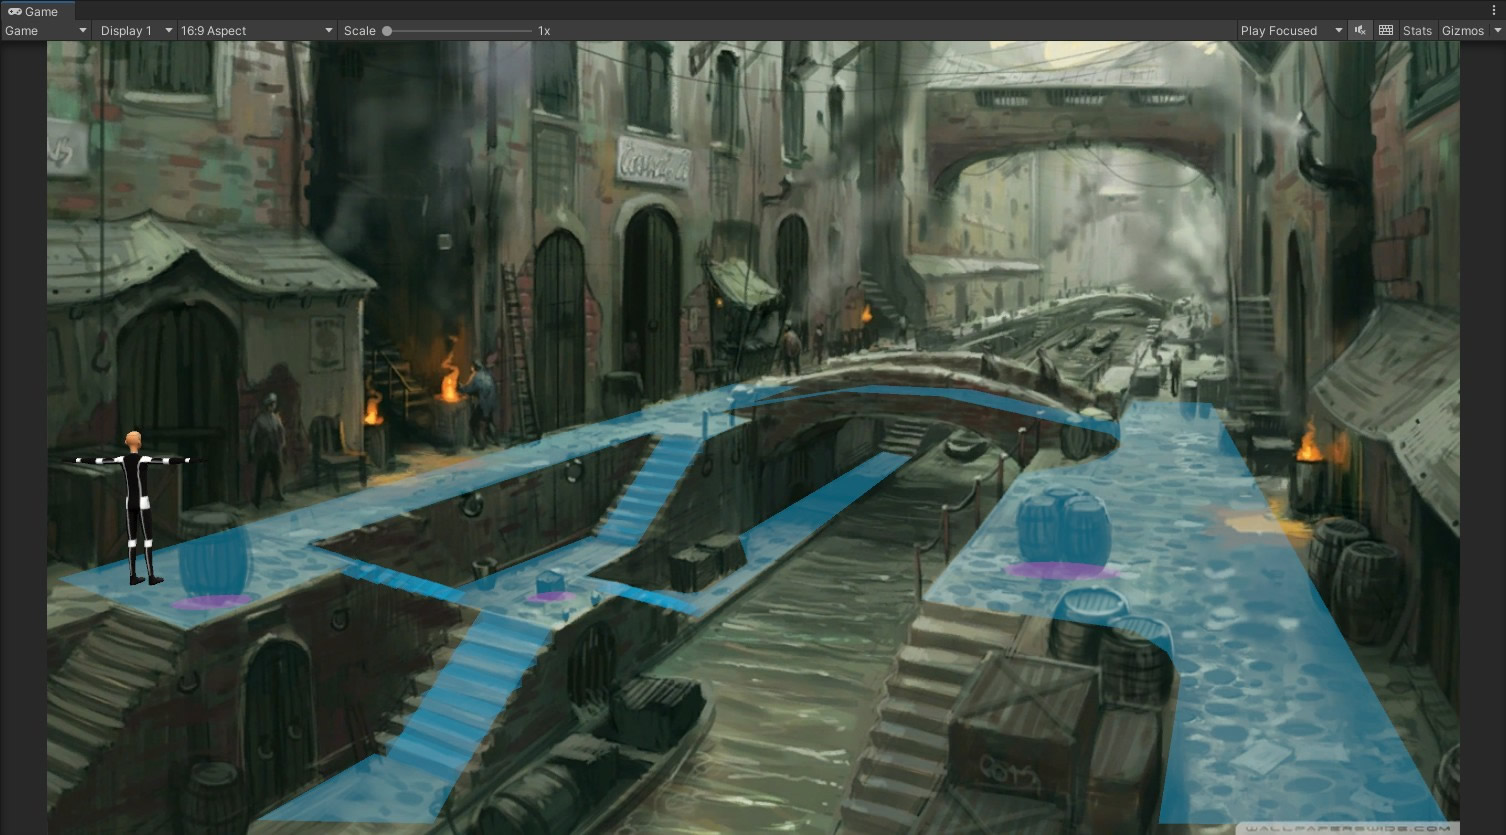
Task: Toggle the mute audio icon
Action: tap(1360, 30)
